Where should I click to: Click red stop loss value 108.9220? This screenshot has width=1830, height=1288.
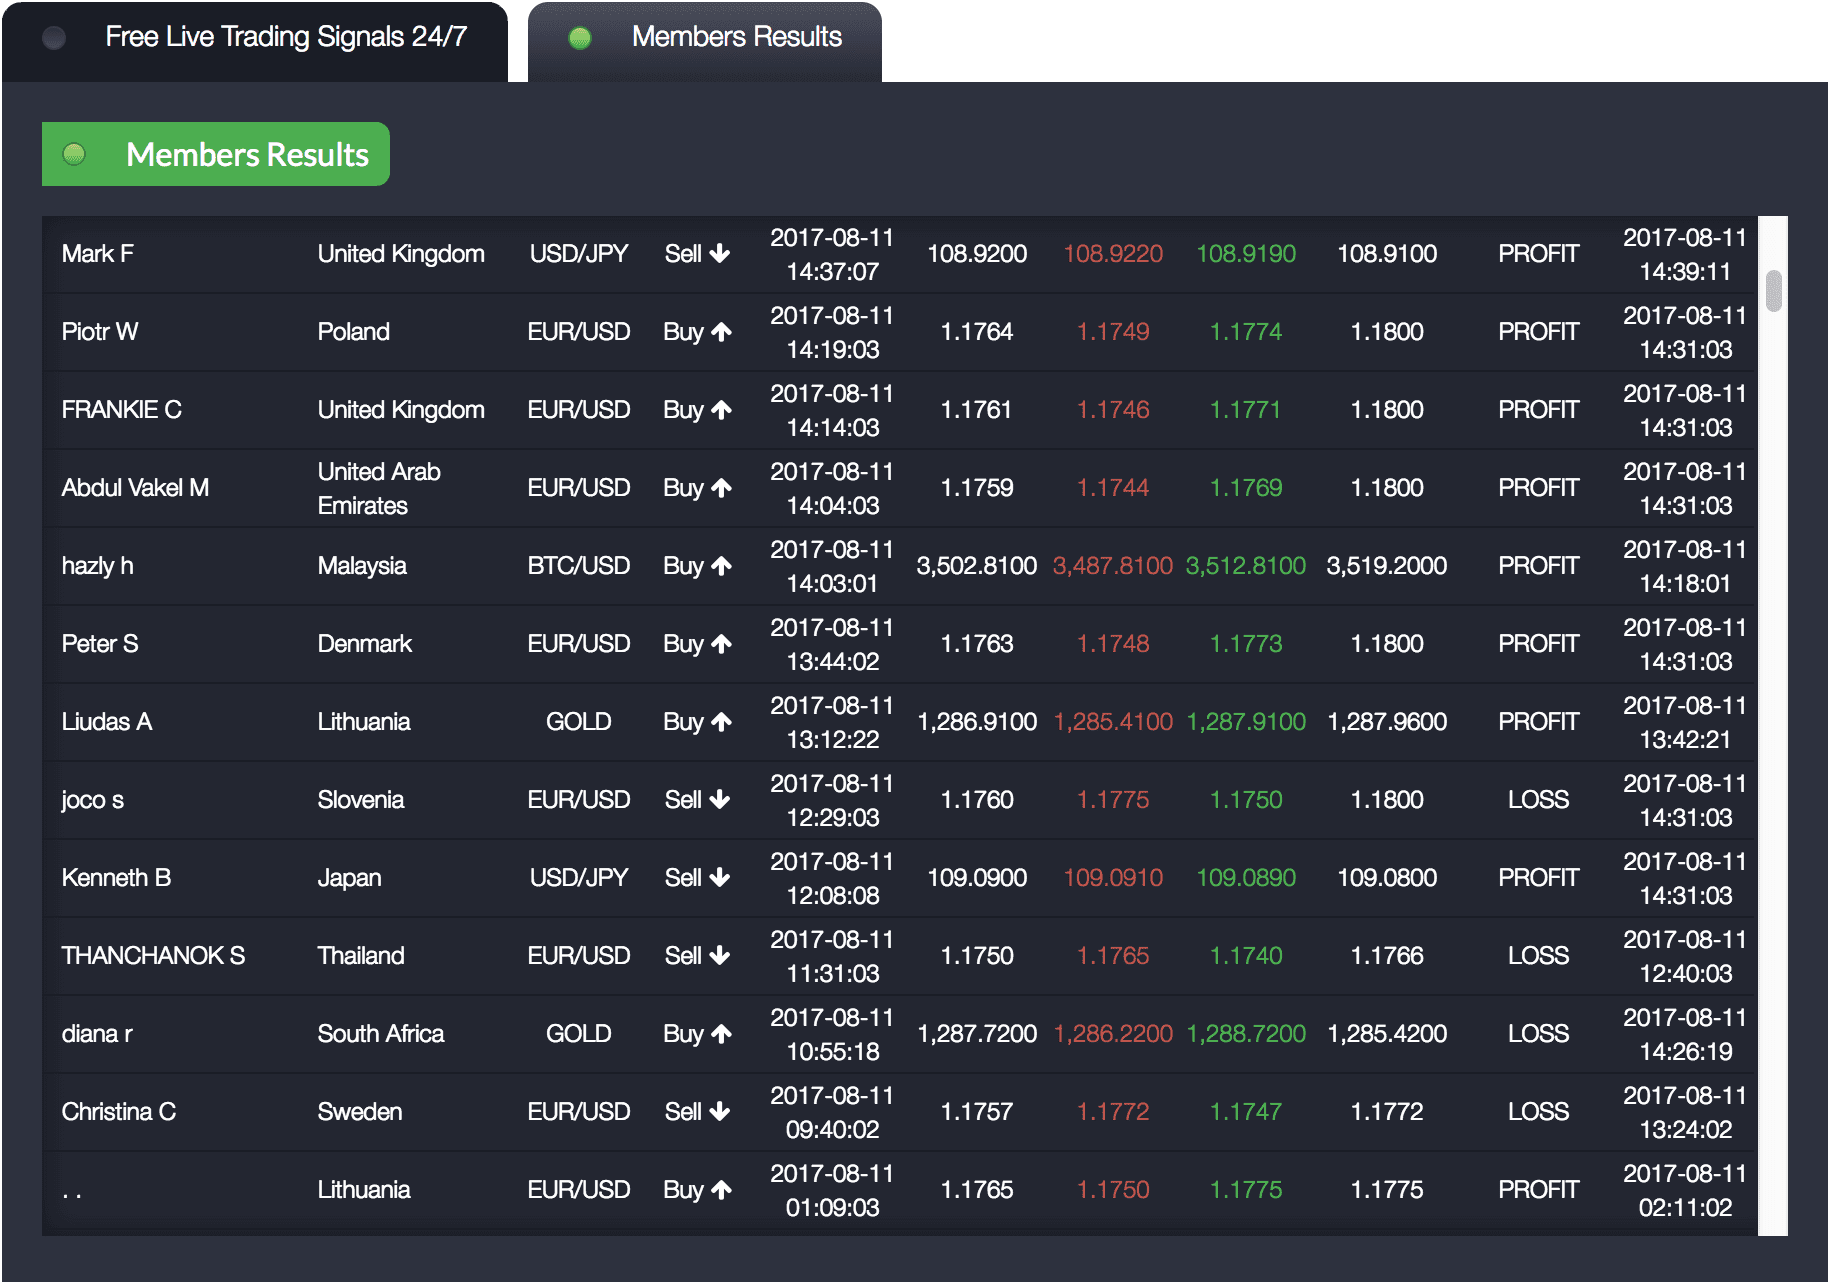1113,254
